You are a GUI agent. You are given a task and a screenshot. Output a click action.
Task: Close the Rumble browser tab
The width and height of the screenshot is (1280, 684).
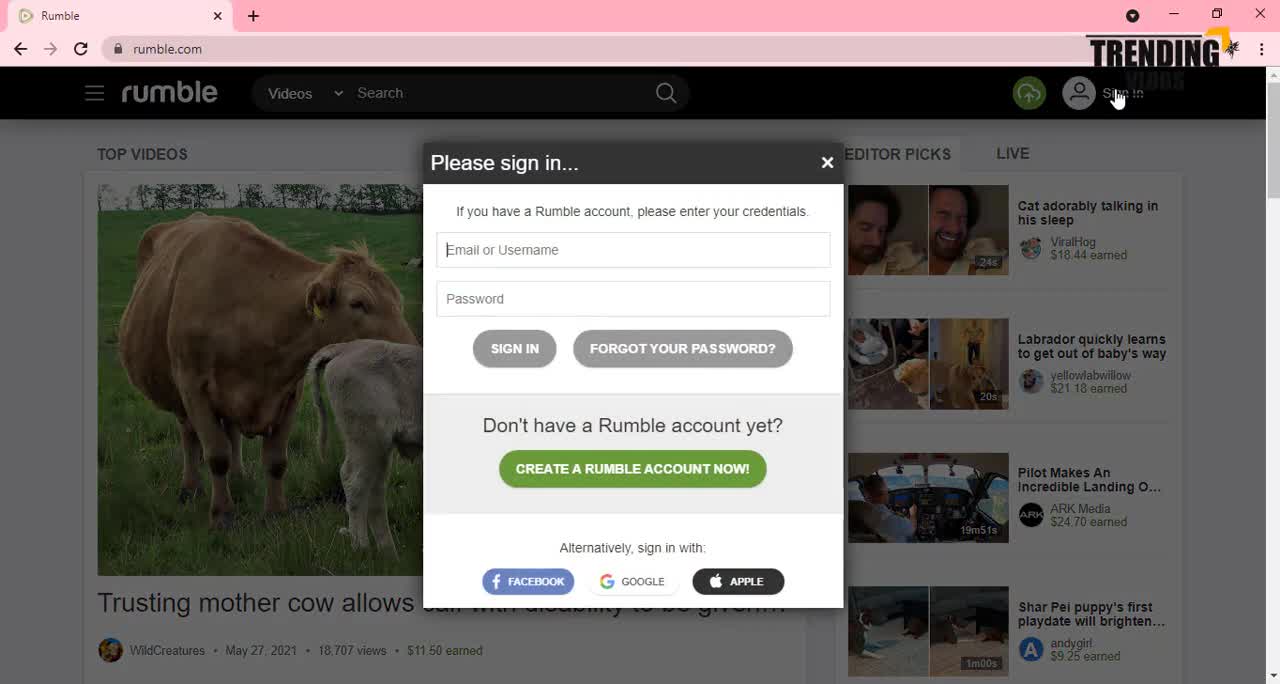[x=218, y=16]
